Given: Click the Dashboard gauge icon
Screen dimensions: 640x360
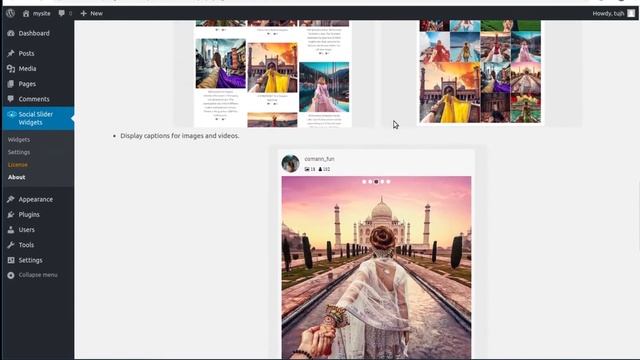Looking at the screenshot, I should 11,33.
